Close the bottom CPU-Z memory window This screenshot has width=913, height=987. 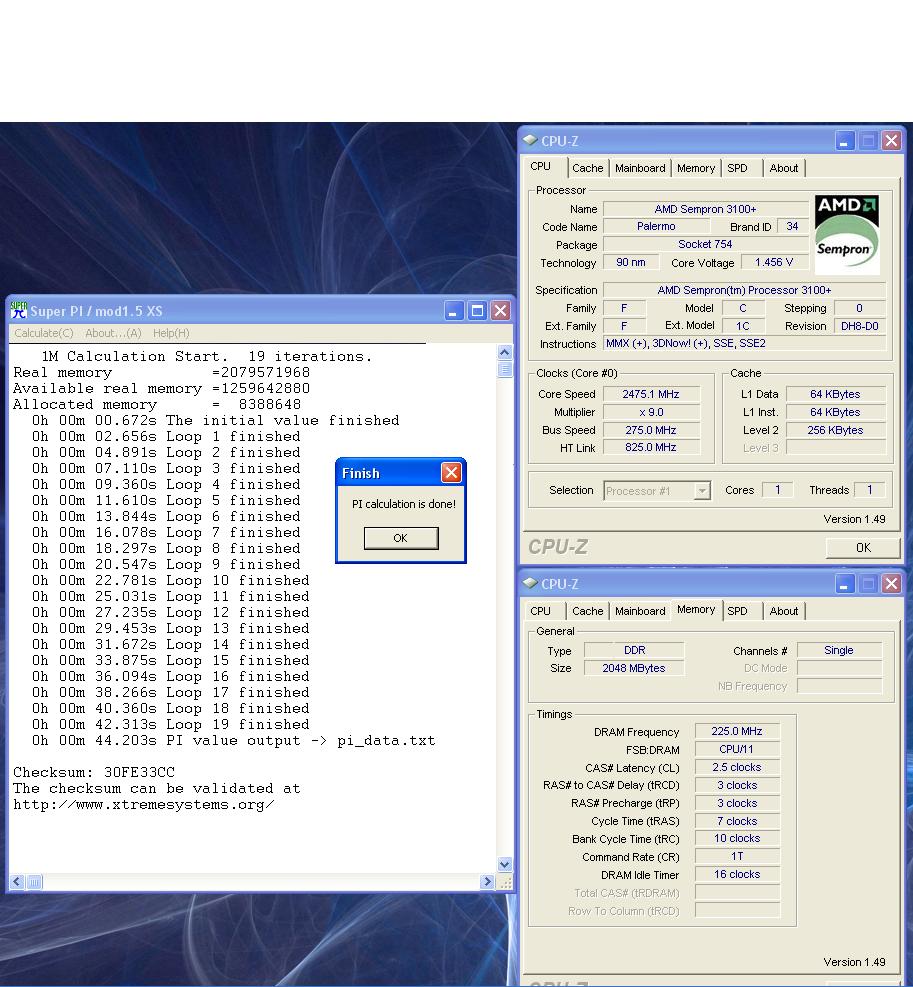(890, 584)
